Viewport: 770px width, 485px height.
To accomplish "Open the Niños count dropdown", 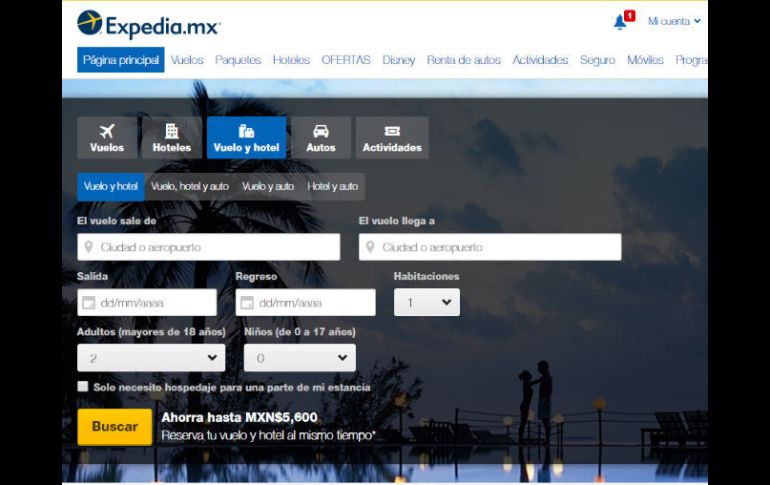I will coord(300,358).
